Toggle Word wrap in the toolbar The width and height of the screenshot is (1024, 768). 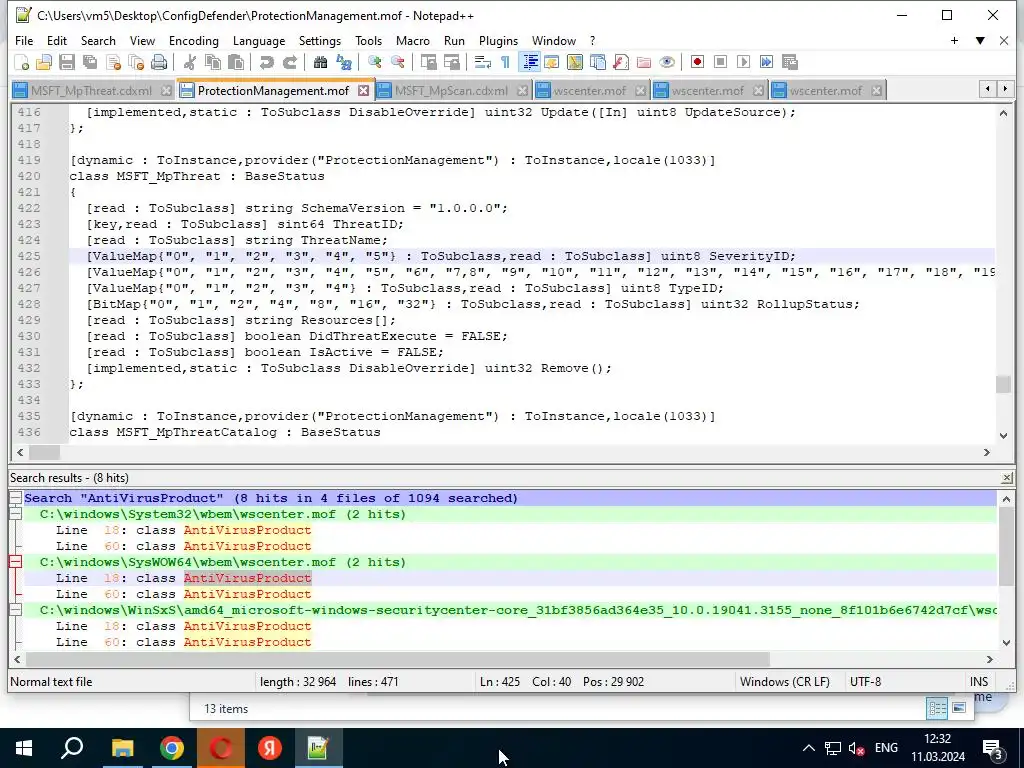483,62
